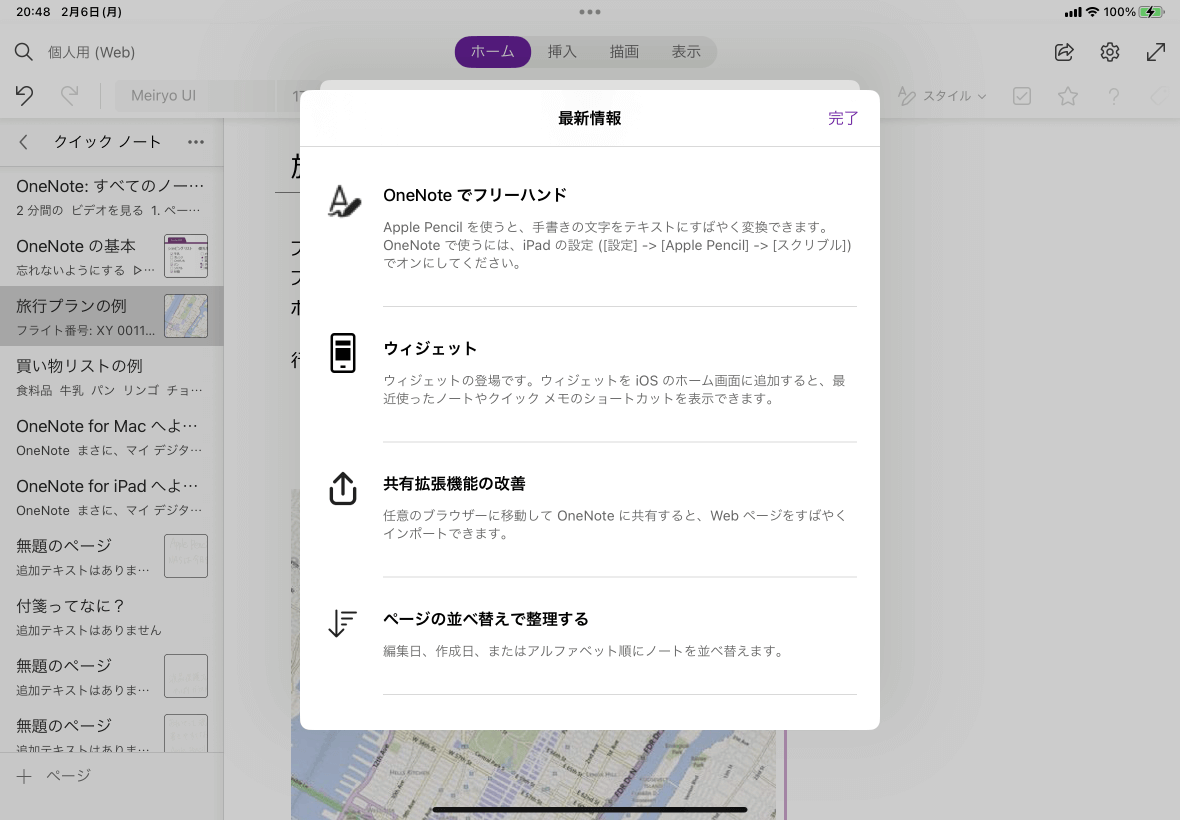Click the OneNote でフリーハンド heading
Image resolution: width=1180 pixels, height=820 pixels.
475,195
